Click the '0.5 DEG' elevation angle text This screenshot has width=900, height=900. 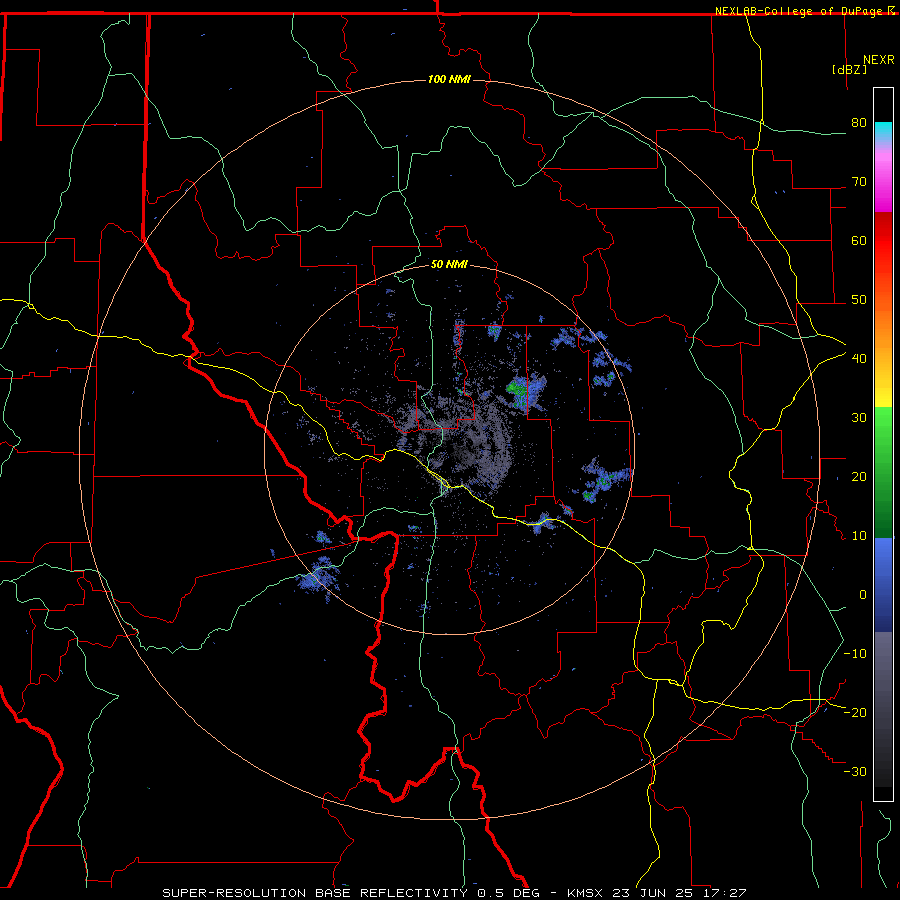coord(509,893)
